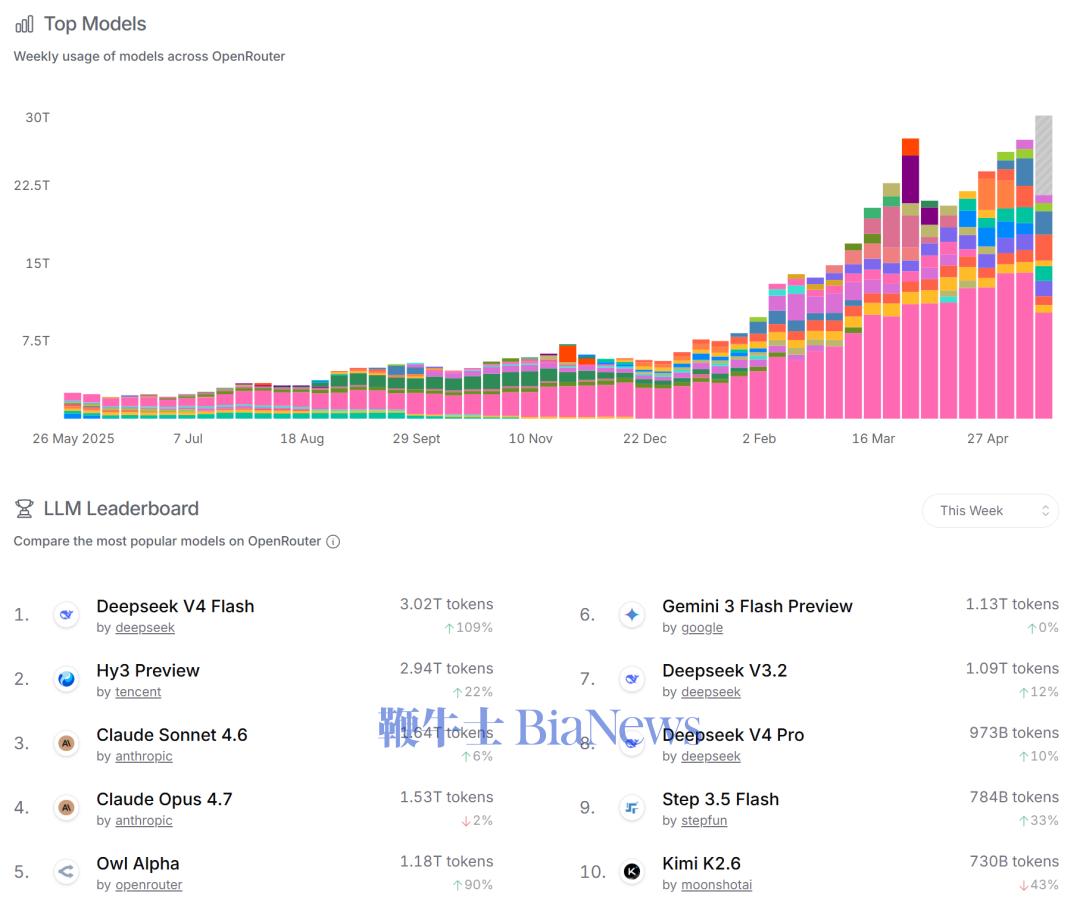
Task: Click the purple segment of the tallest March bar
Action: tap(910, 179)
